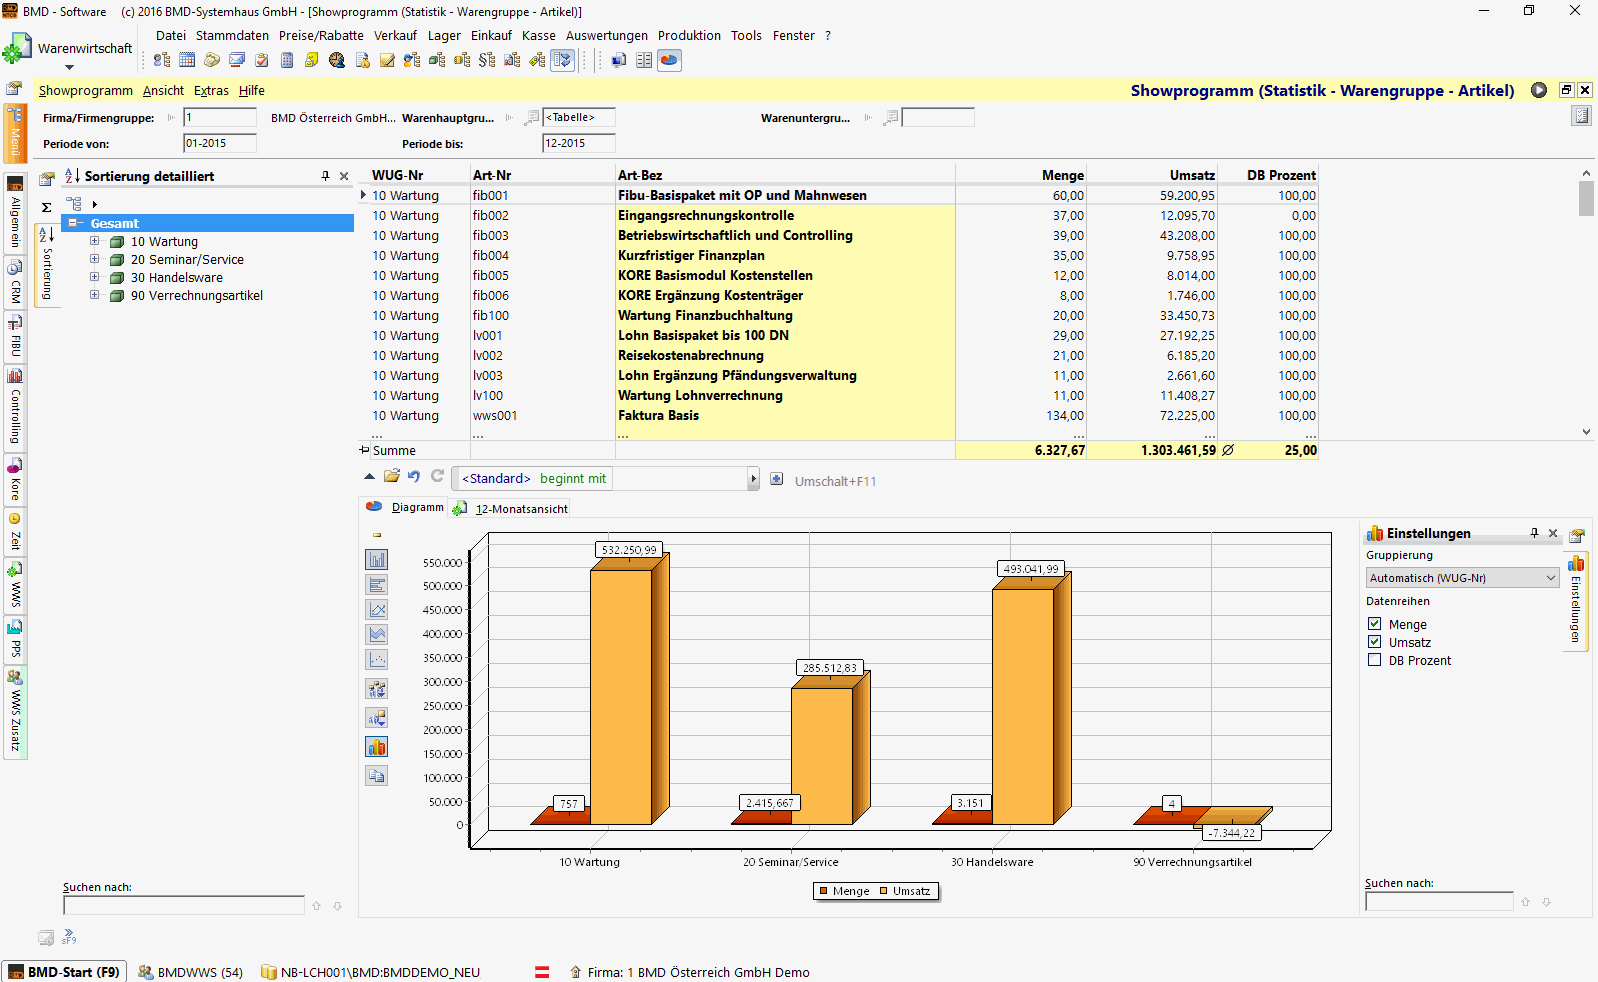The height and width of the screenshot is (982, 1598).
Task: Click the calendar icon in main toolbar
Action: 187,60
